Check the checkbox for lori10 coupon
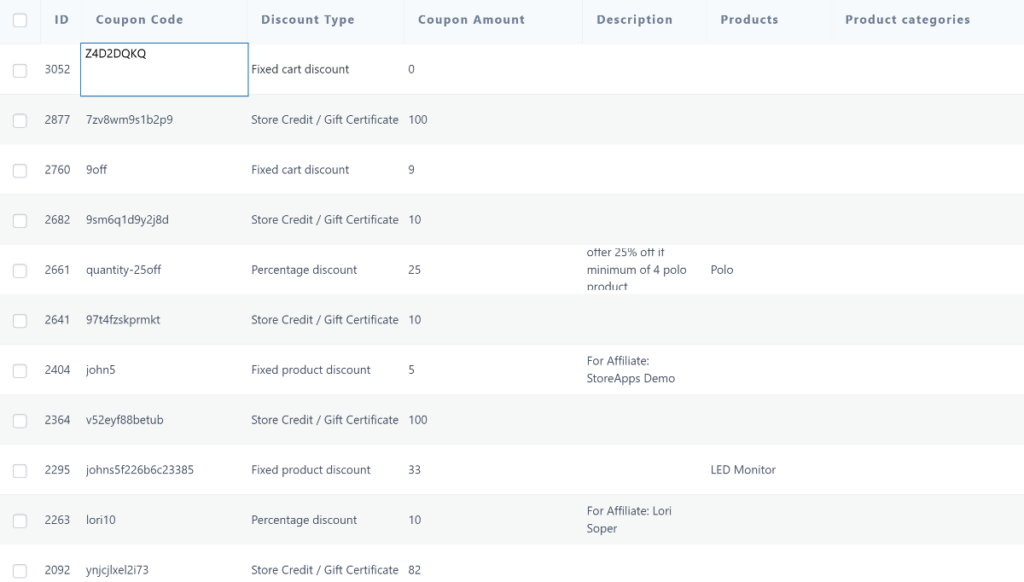This screenshot has width=1024, height=582. pyautogui.click(x=19, y=519)
